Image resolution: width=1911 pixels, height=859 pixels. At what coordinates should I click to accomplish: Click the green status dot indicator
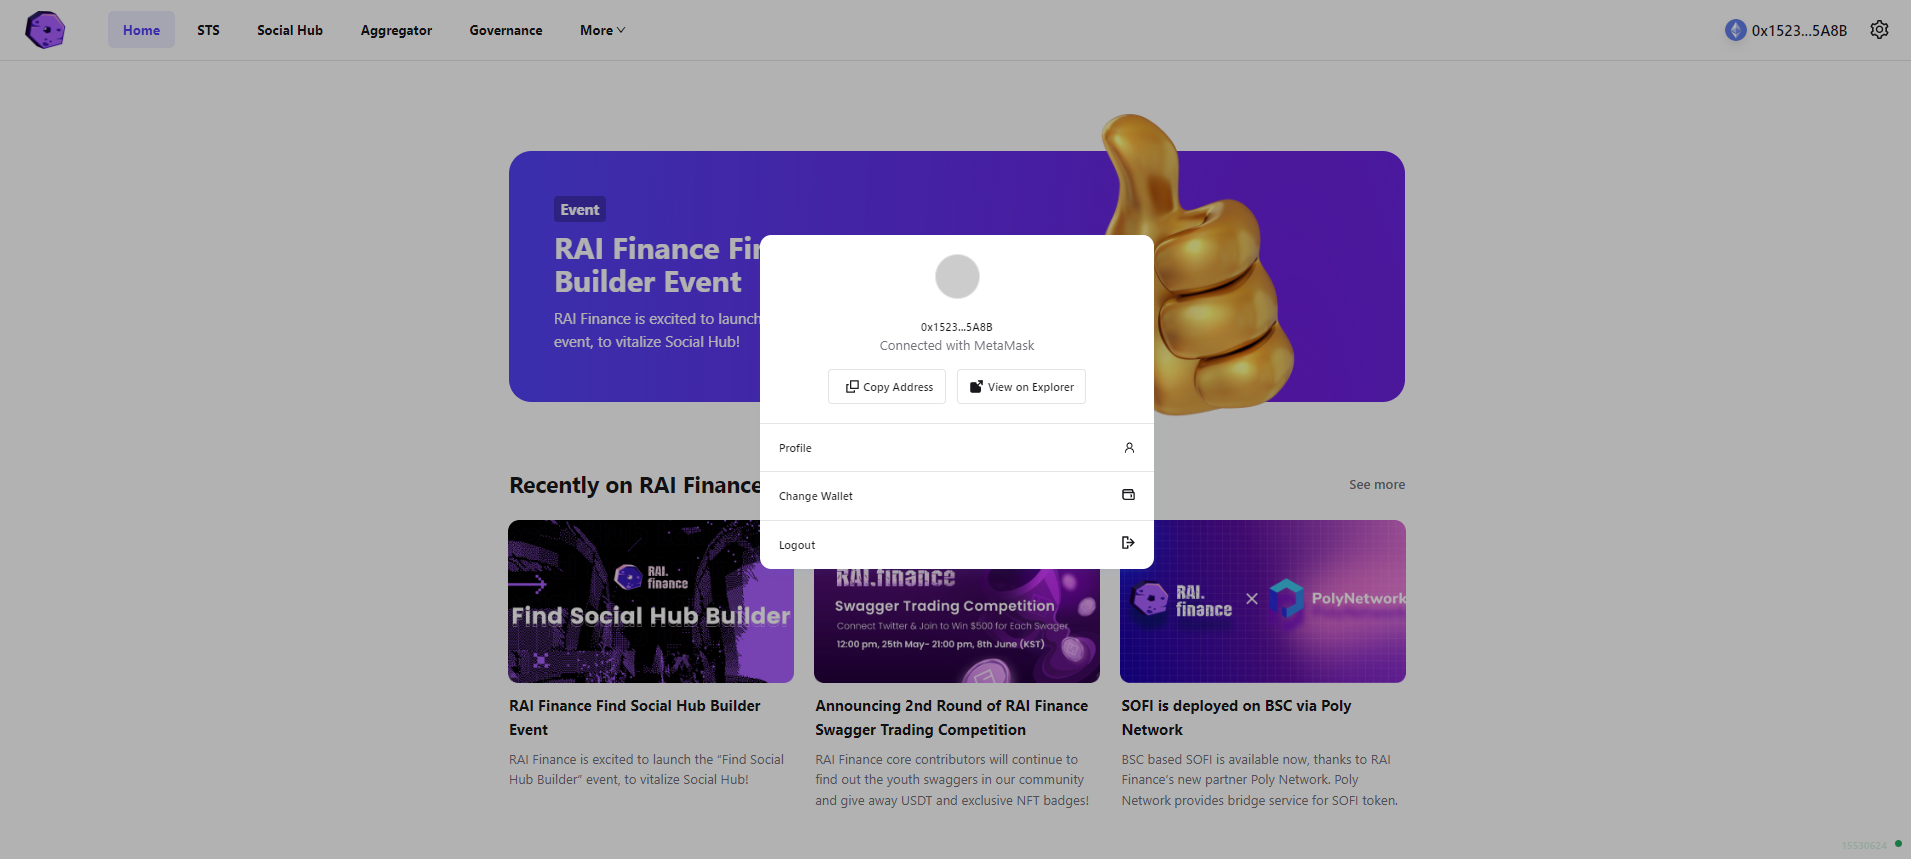[1898, 844]
